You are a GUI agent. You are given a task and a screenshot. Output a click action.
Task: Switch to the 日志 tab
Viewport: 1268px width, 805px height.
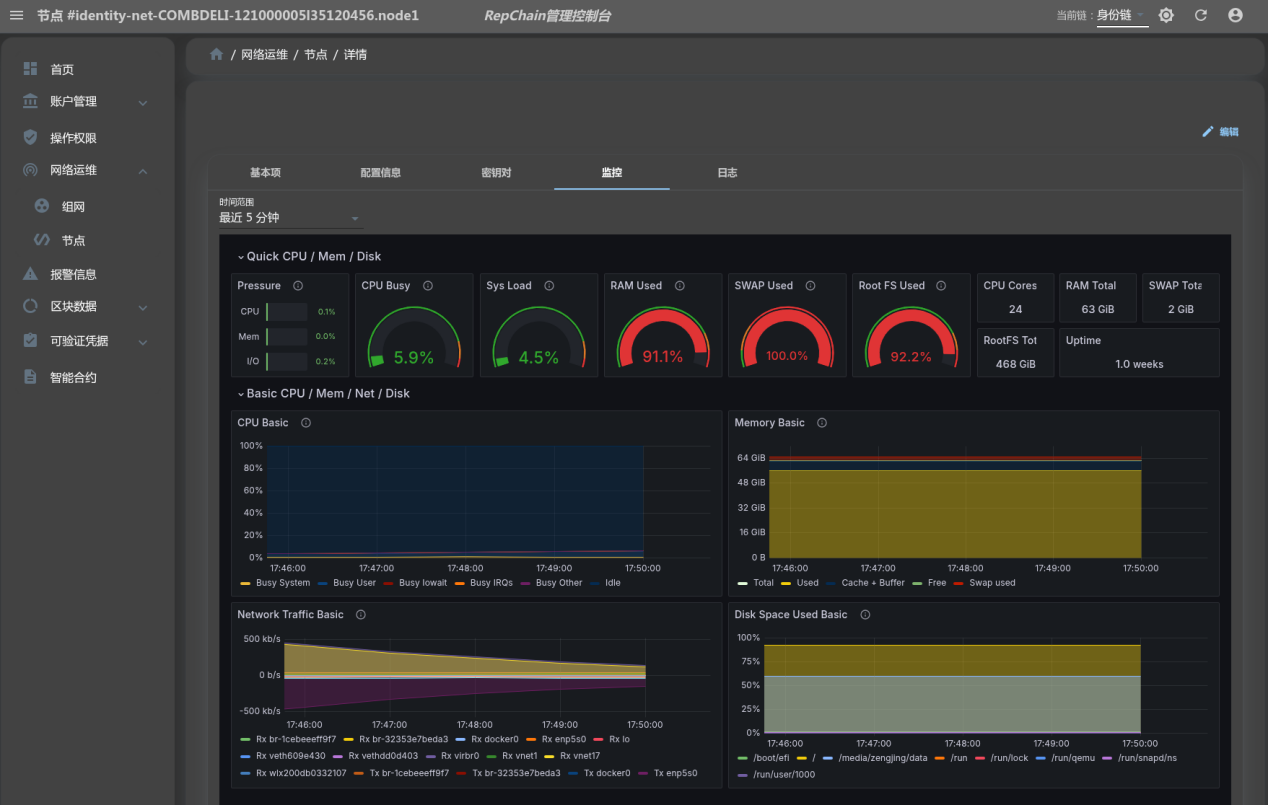pos(727,173)
